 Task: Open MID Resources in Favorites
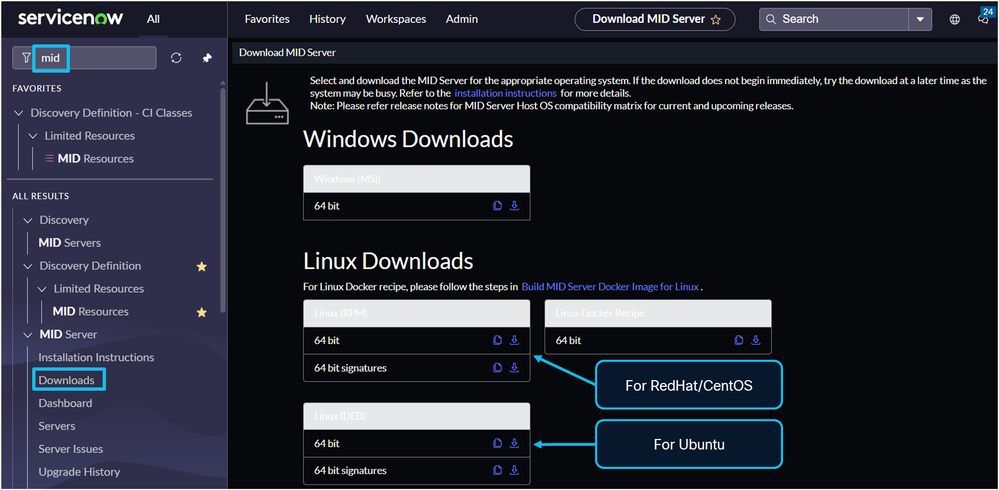coord(96,159)
